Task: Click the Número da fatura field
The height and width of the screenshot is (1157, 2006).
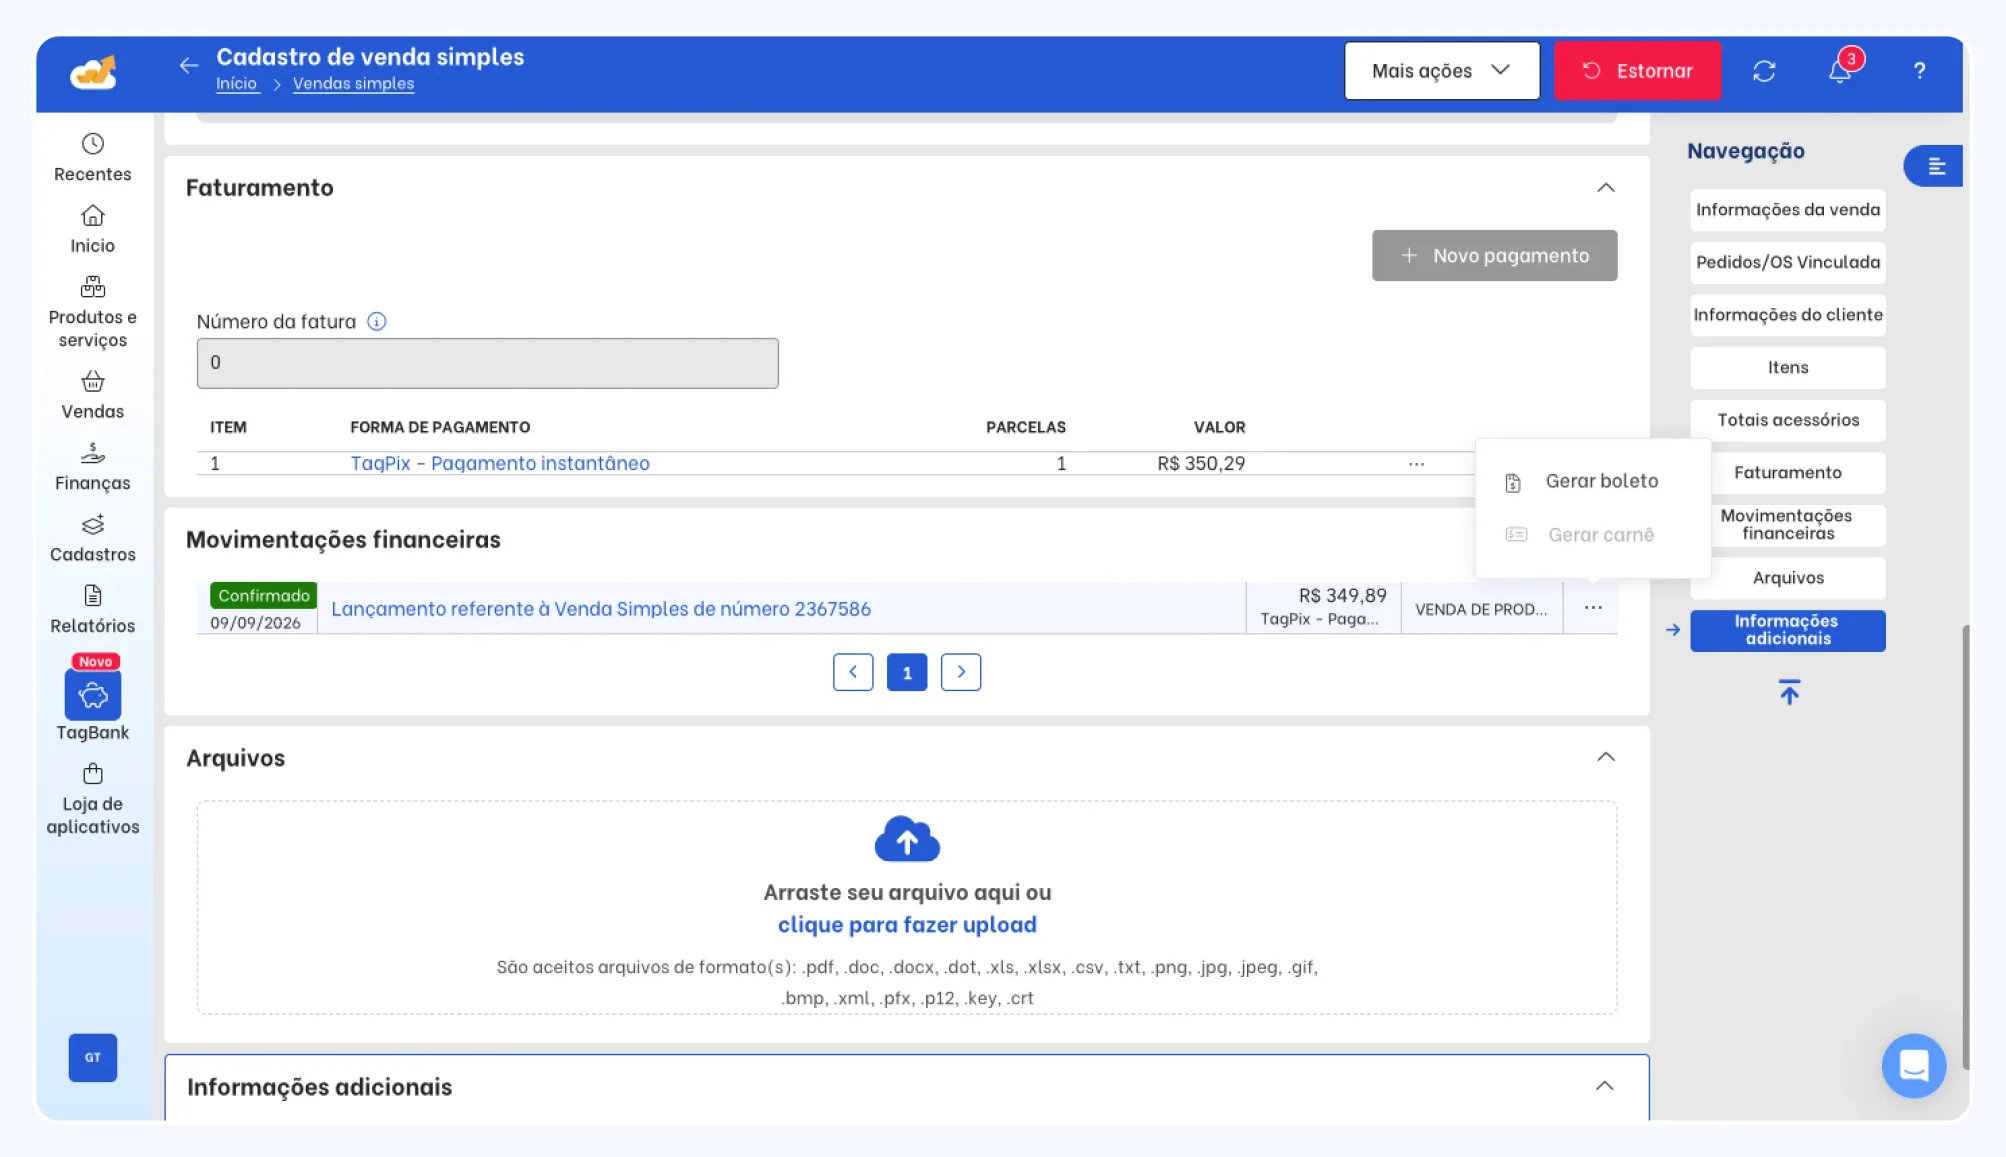Action: (487, 363)
